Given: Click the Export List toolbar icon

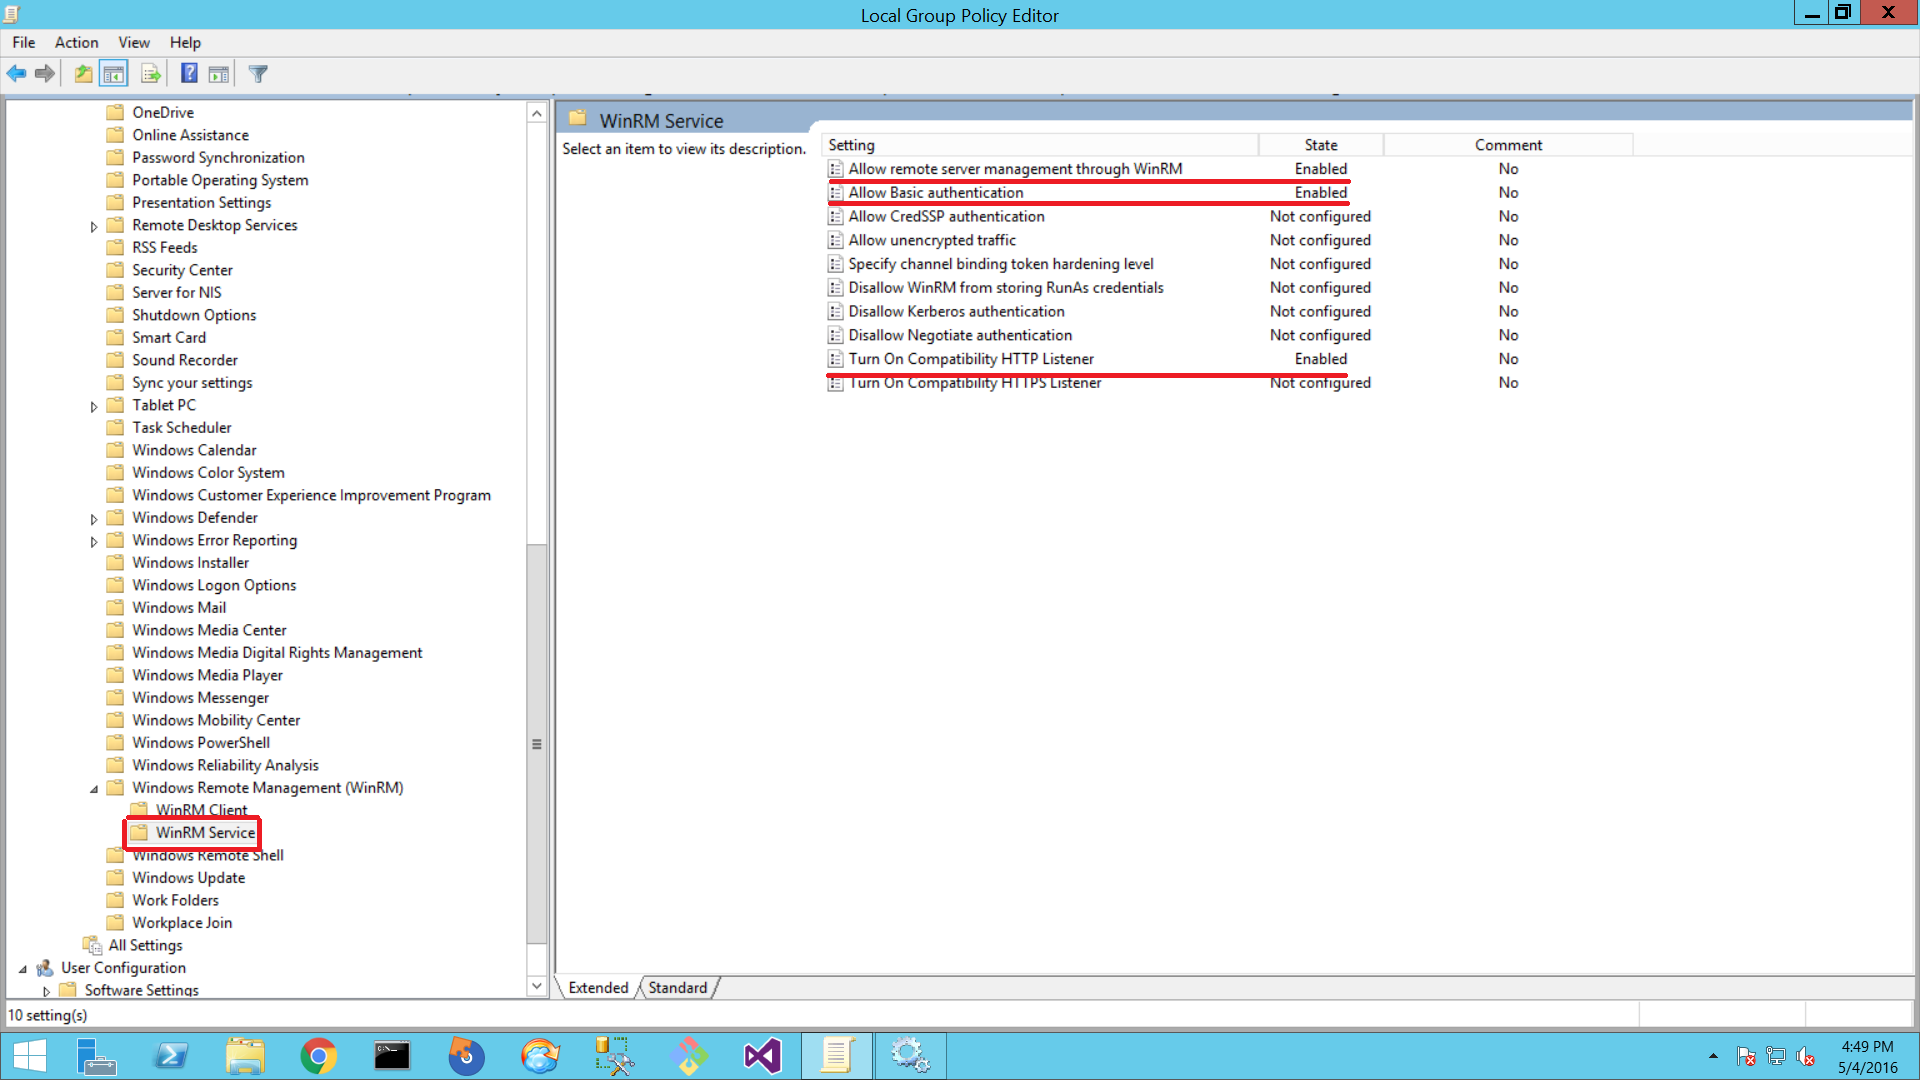Looking at the screenshot, I should 151,73.
